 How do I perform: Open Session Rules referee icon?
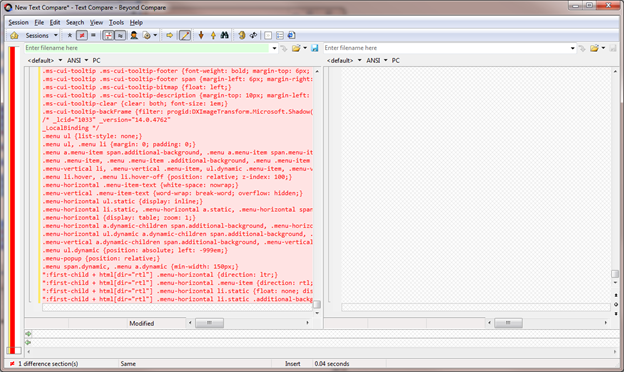(134, 35)
